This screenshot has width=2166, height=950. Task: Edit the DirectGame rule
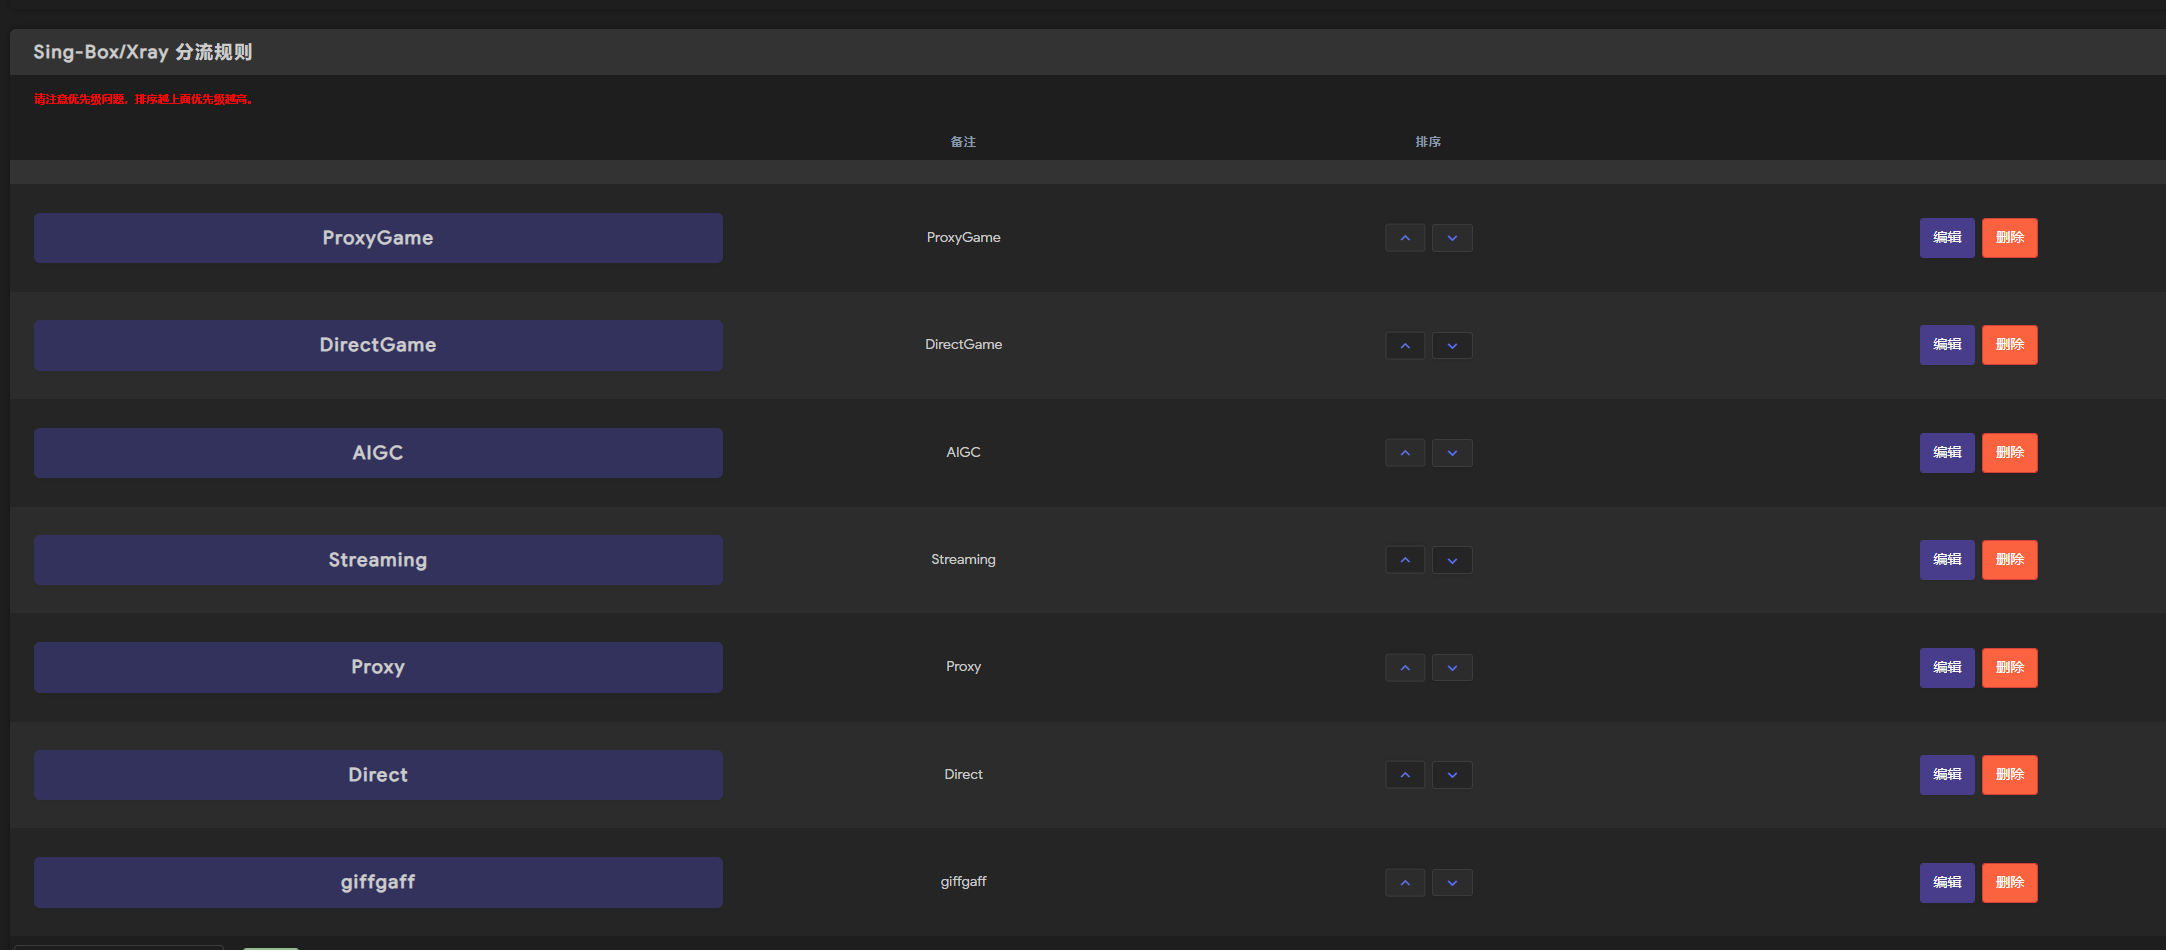click(1946, 345)
